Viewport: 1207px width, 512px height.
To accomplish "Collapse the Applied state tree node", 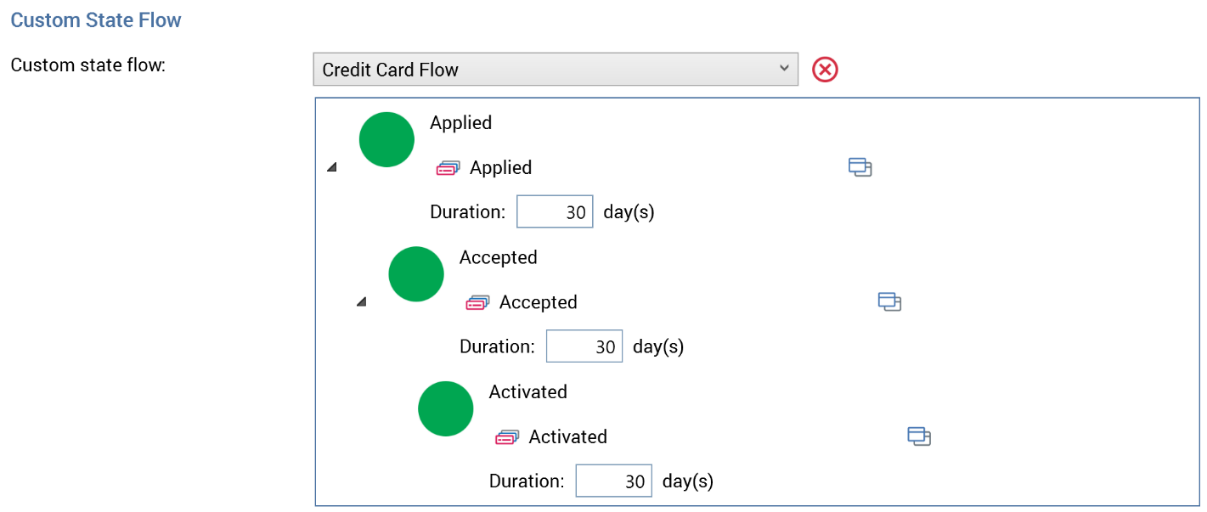I will 332,167.
